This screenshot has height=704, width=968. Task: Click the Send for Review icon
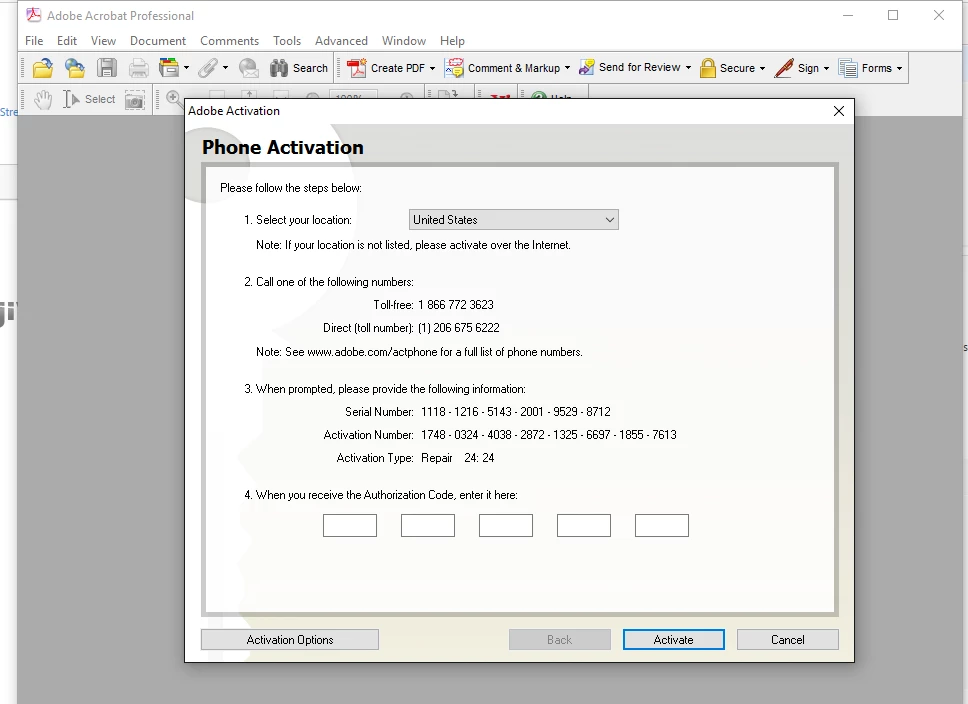point(586,67)
